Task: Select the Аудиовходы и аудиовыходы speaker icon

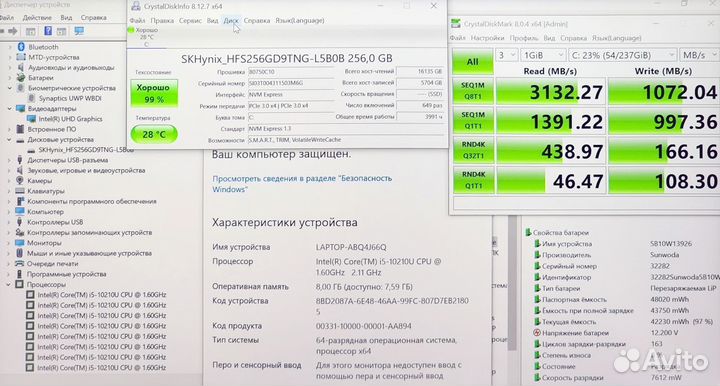Action: pos(21,67)
